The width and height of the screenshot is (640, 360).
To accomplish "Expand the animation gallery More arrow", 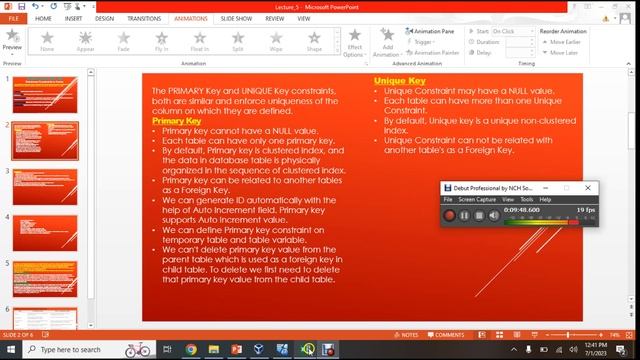I will (337, 51).
